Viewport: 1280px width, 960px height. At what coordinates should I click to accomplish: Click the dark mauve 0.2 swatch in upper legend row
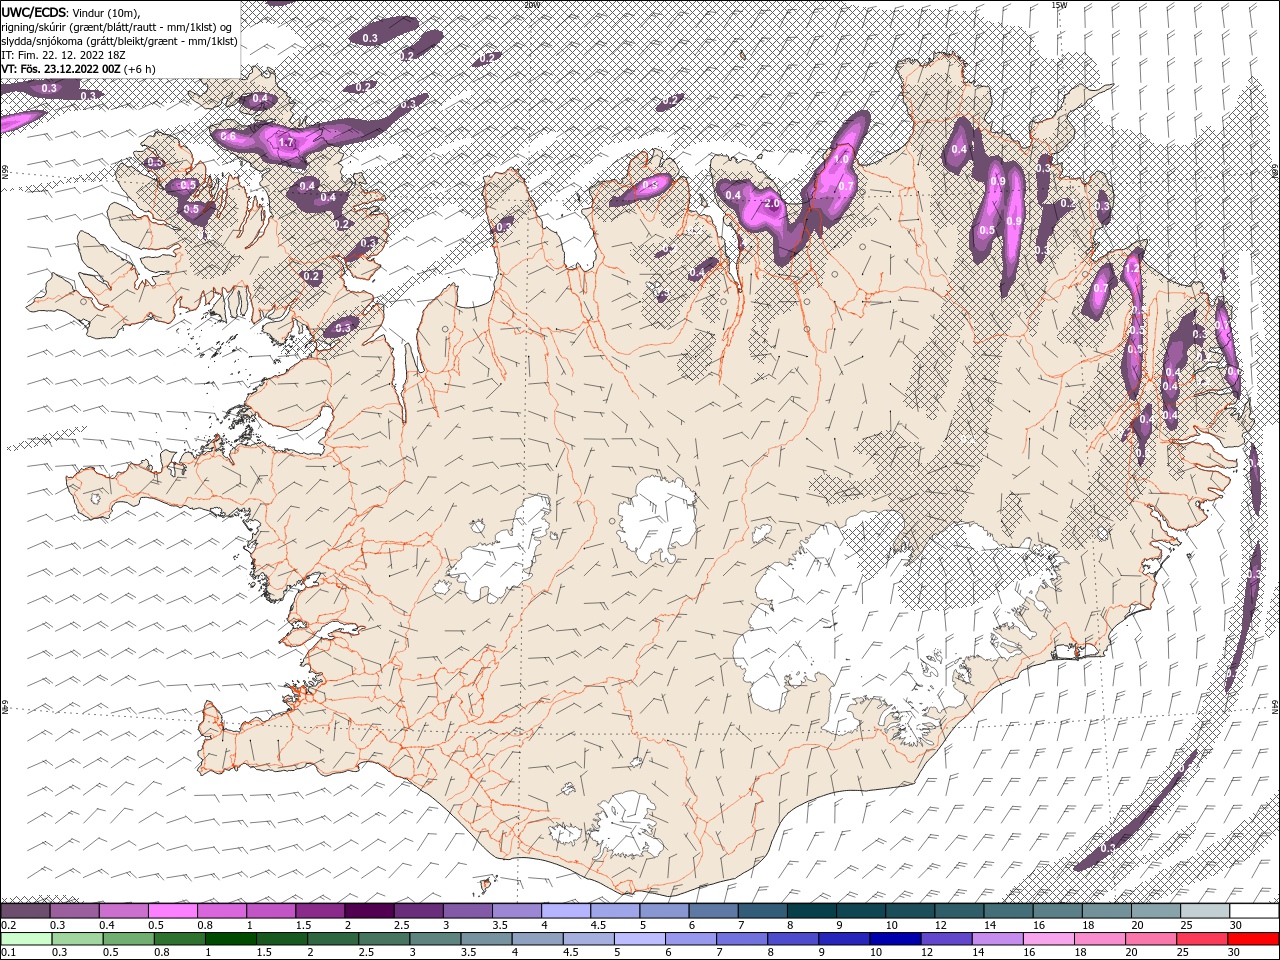click(26, 911)
